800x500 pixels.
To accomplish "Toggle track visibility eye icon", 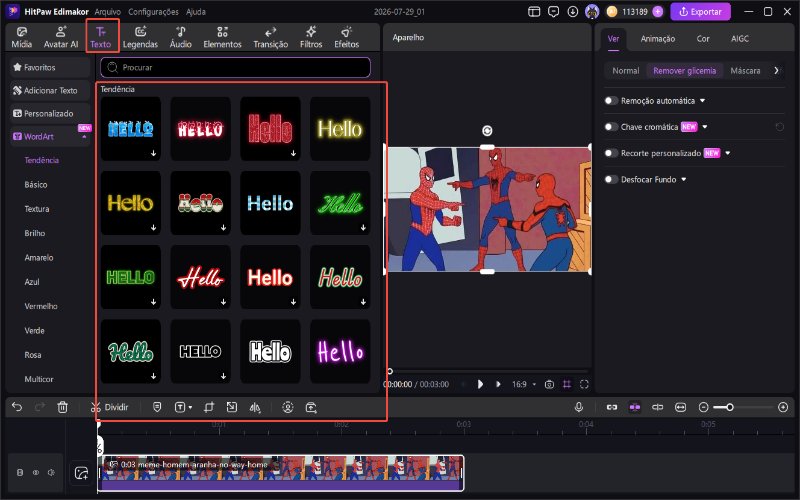I will (36, 472).
